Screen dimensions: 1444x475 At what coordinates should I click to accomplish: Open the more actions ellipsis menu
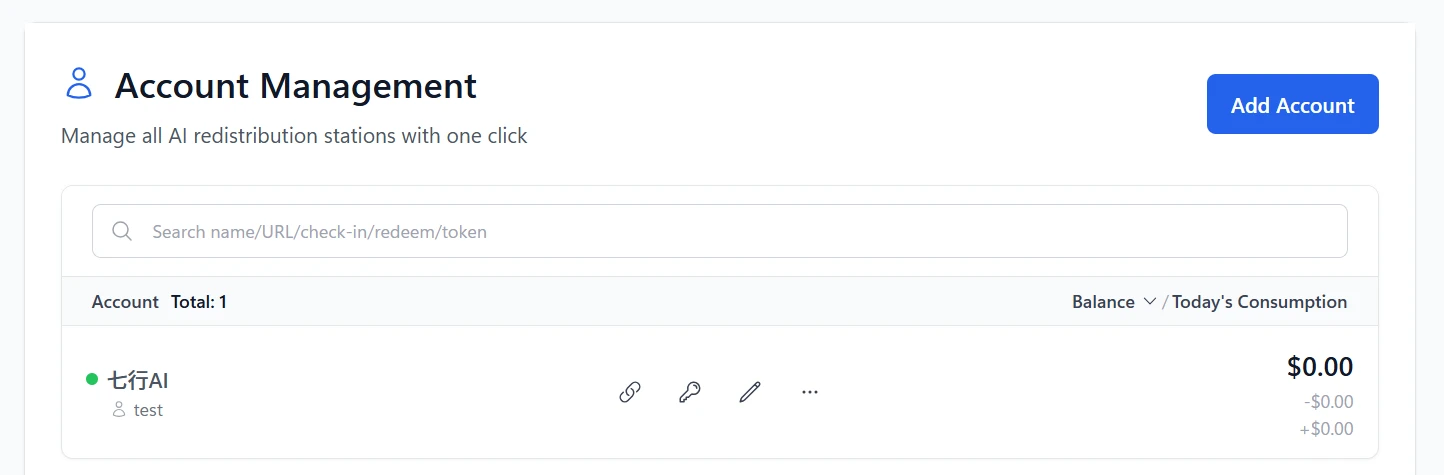point(810,392)
